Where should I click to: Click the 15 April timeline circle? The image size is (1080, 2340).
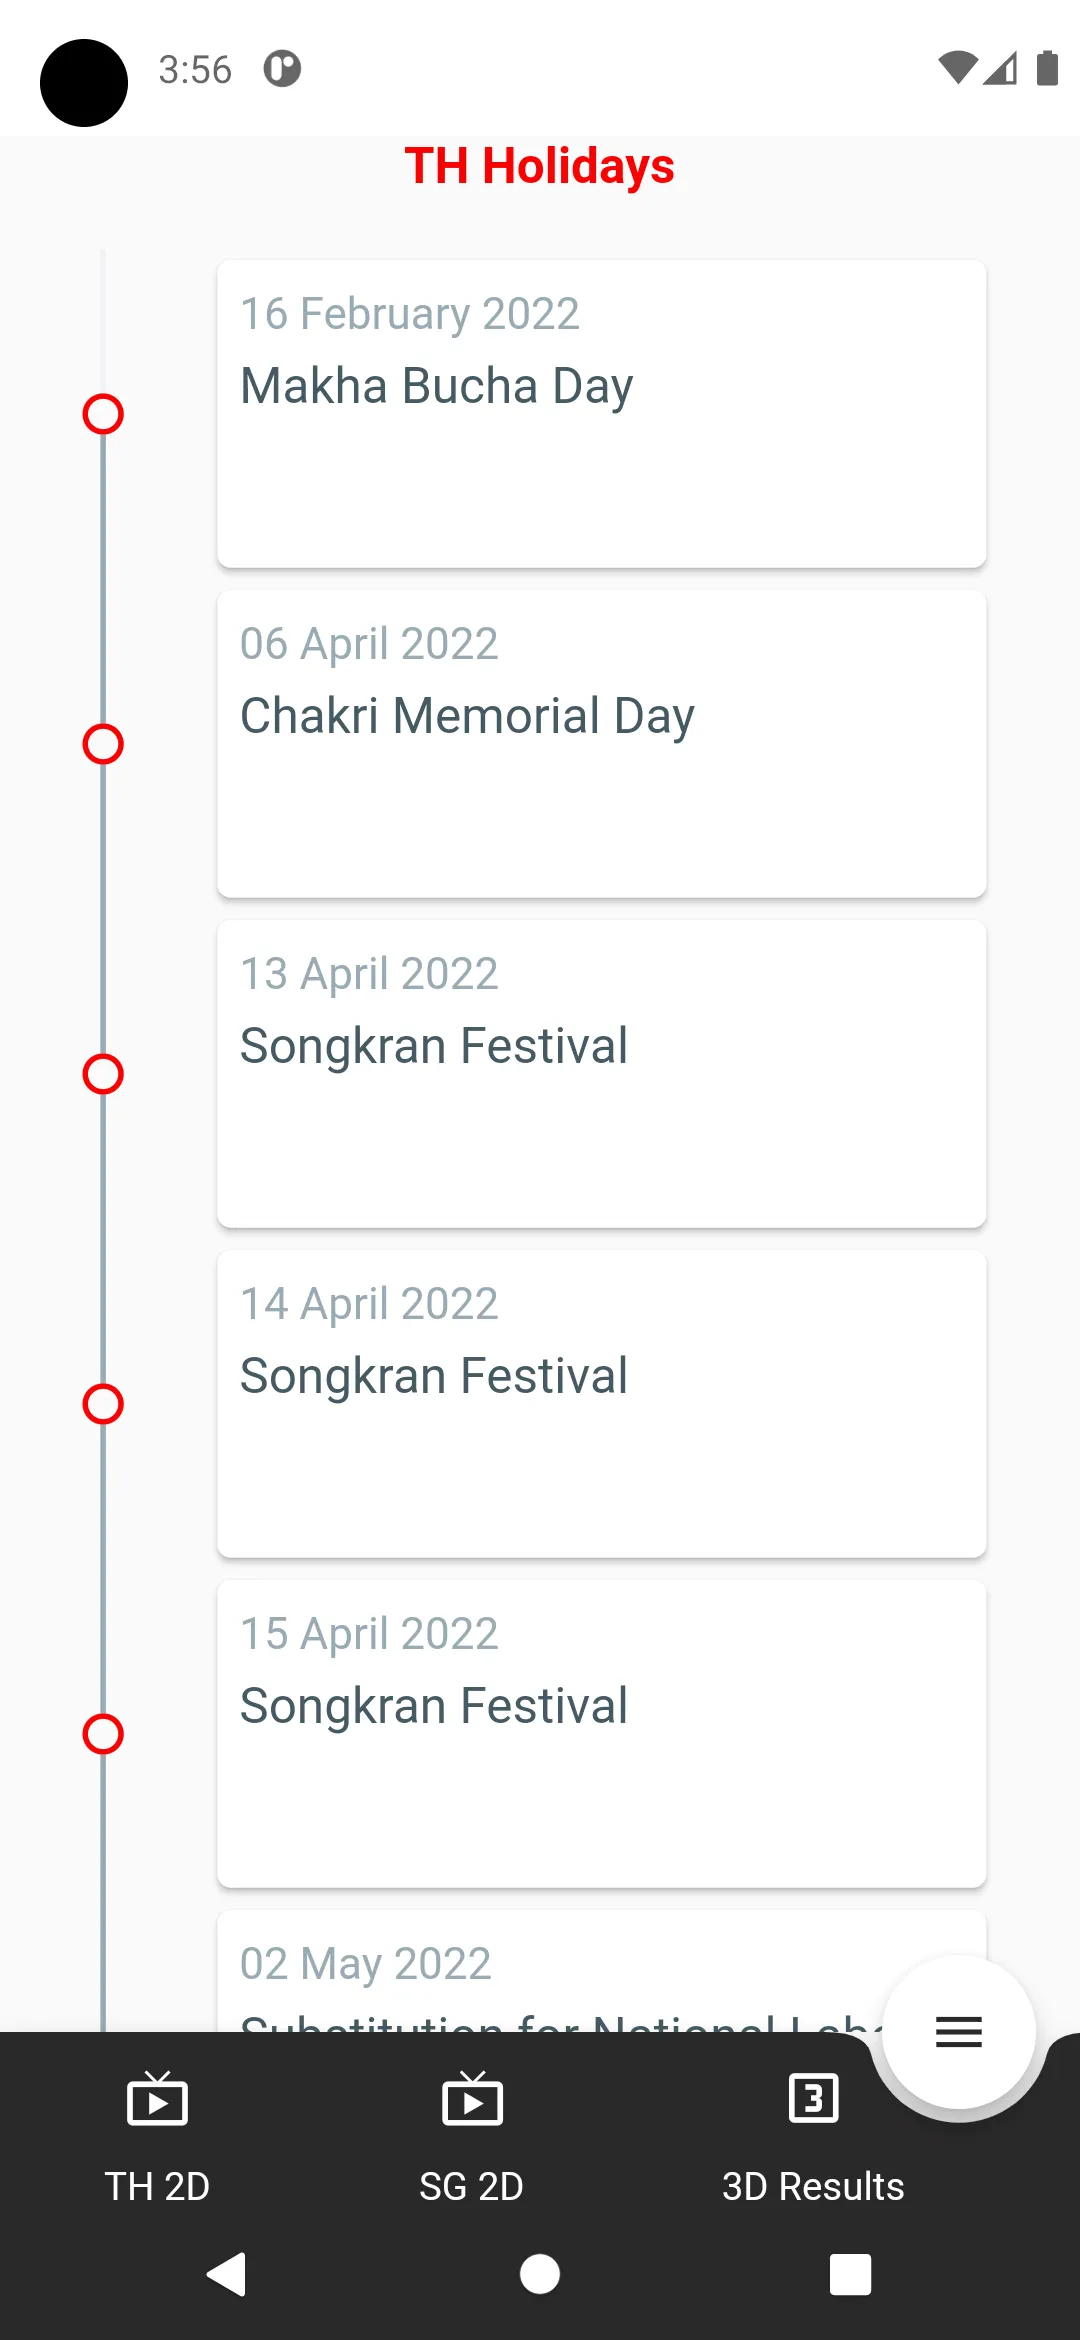tap(103, 1734)
